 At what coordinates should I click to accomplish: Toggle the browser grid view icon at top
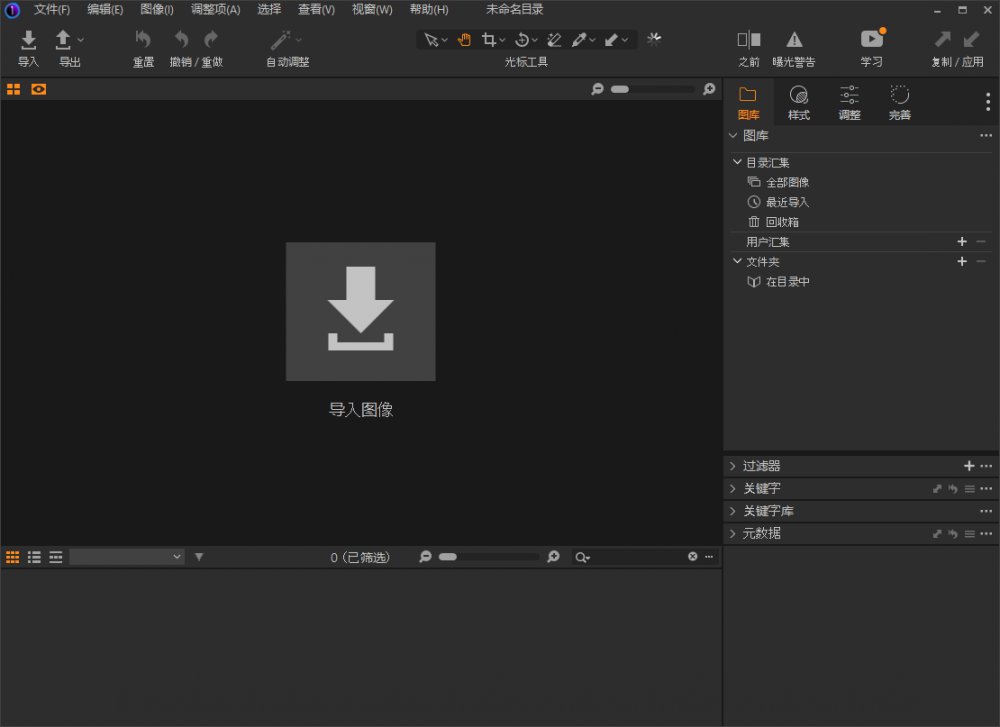13,89
